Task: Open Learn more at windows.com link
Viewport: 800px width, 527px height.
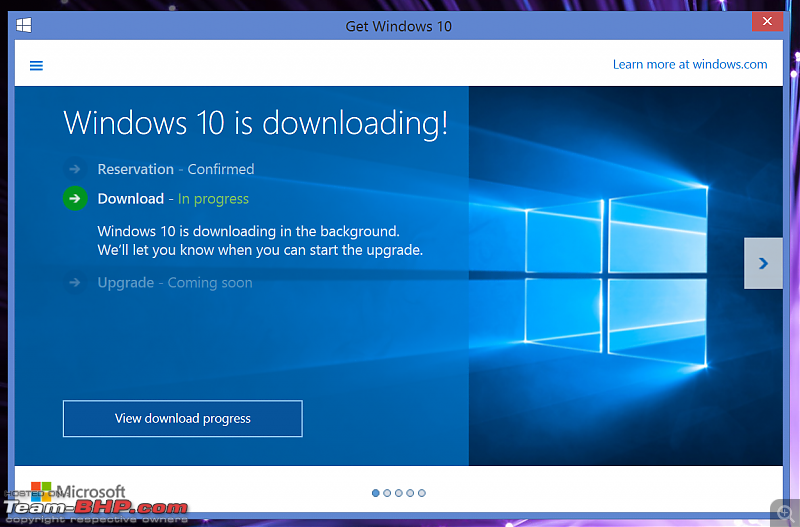Action: [x=690, y=64]
